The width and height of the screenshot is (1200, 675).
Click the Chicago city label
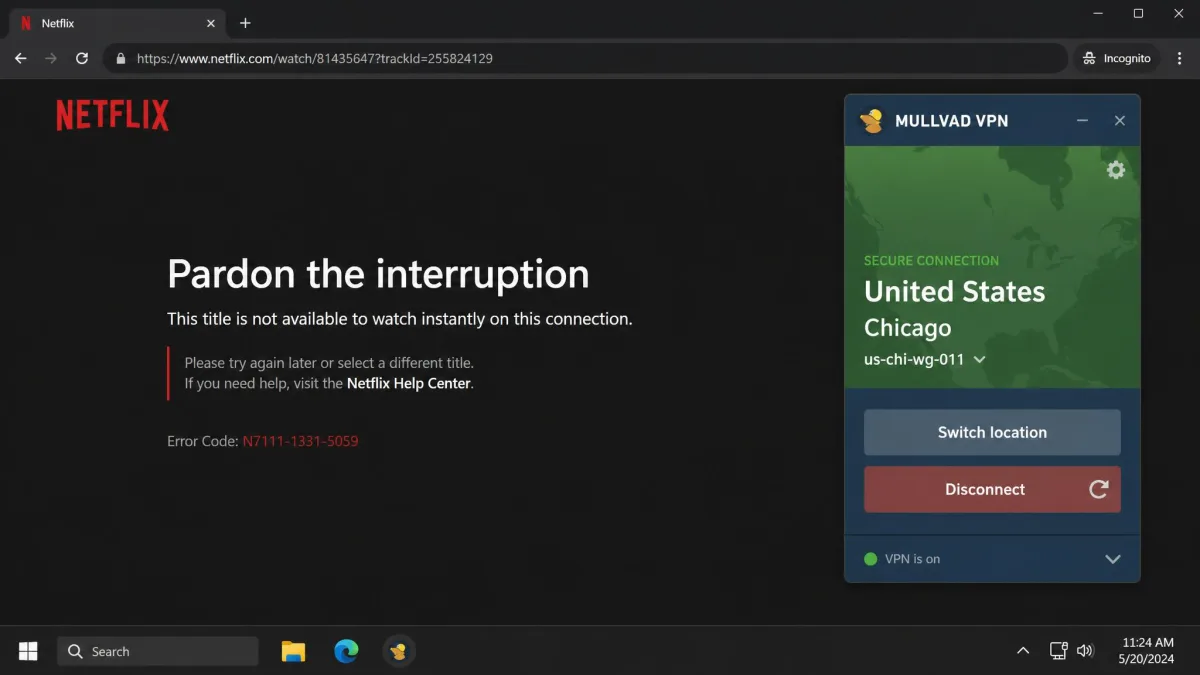tap(908, 328)
